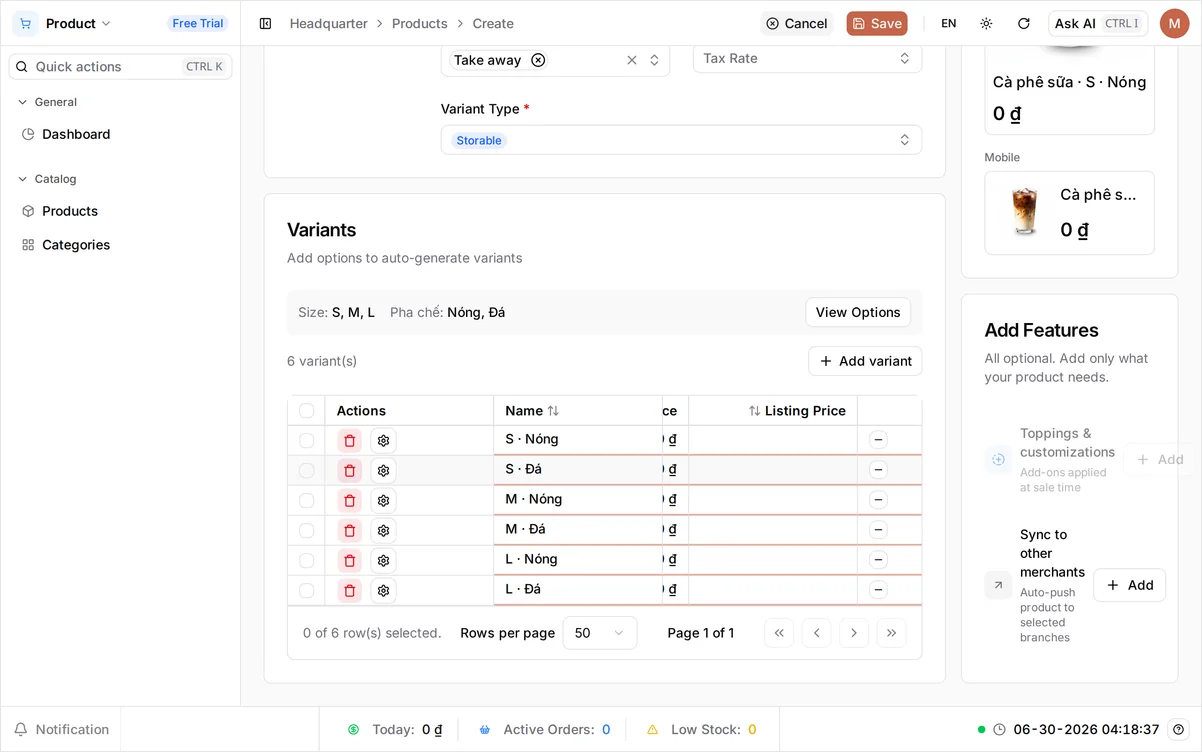
Task: Click the Add variant button
Action: [865, 361]
